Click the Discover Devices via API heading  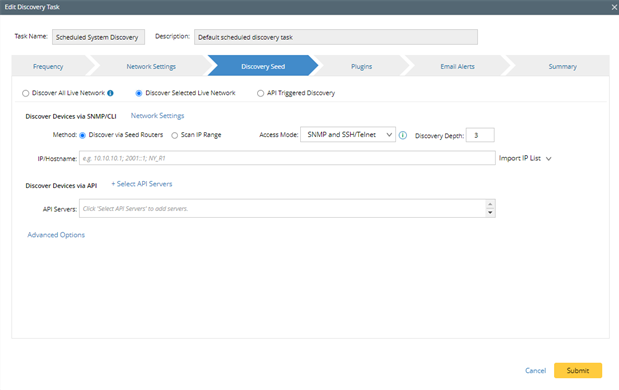(61, 186)
